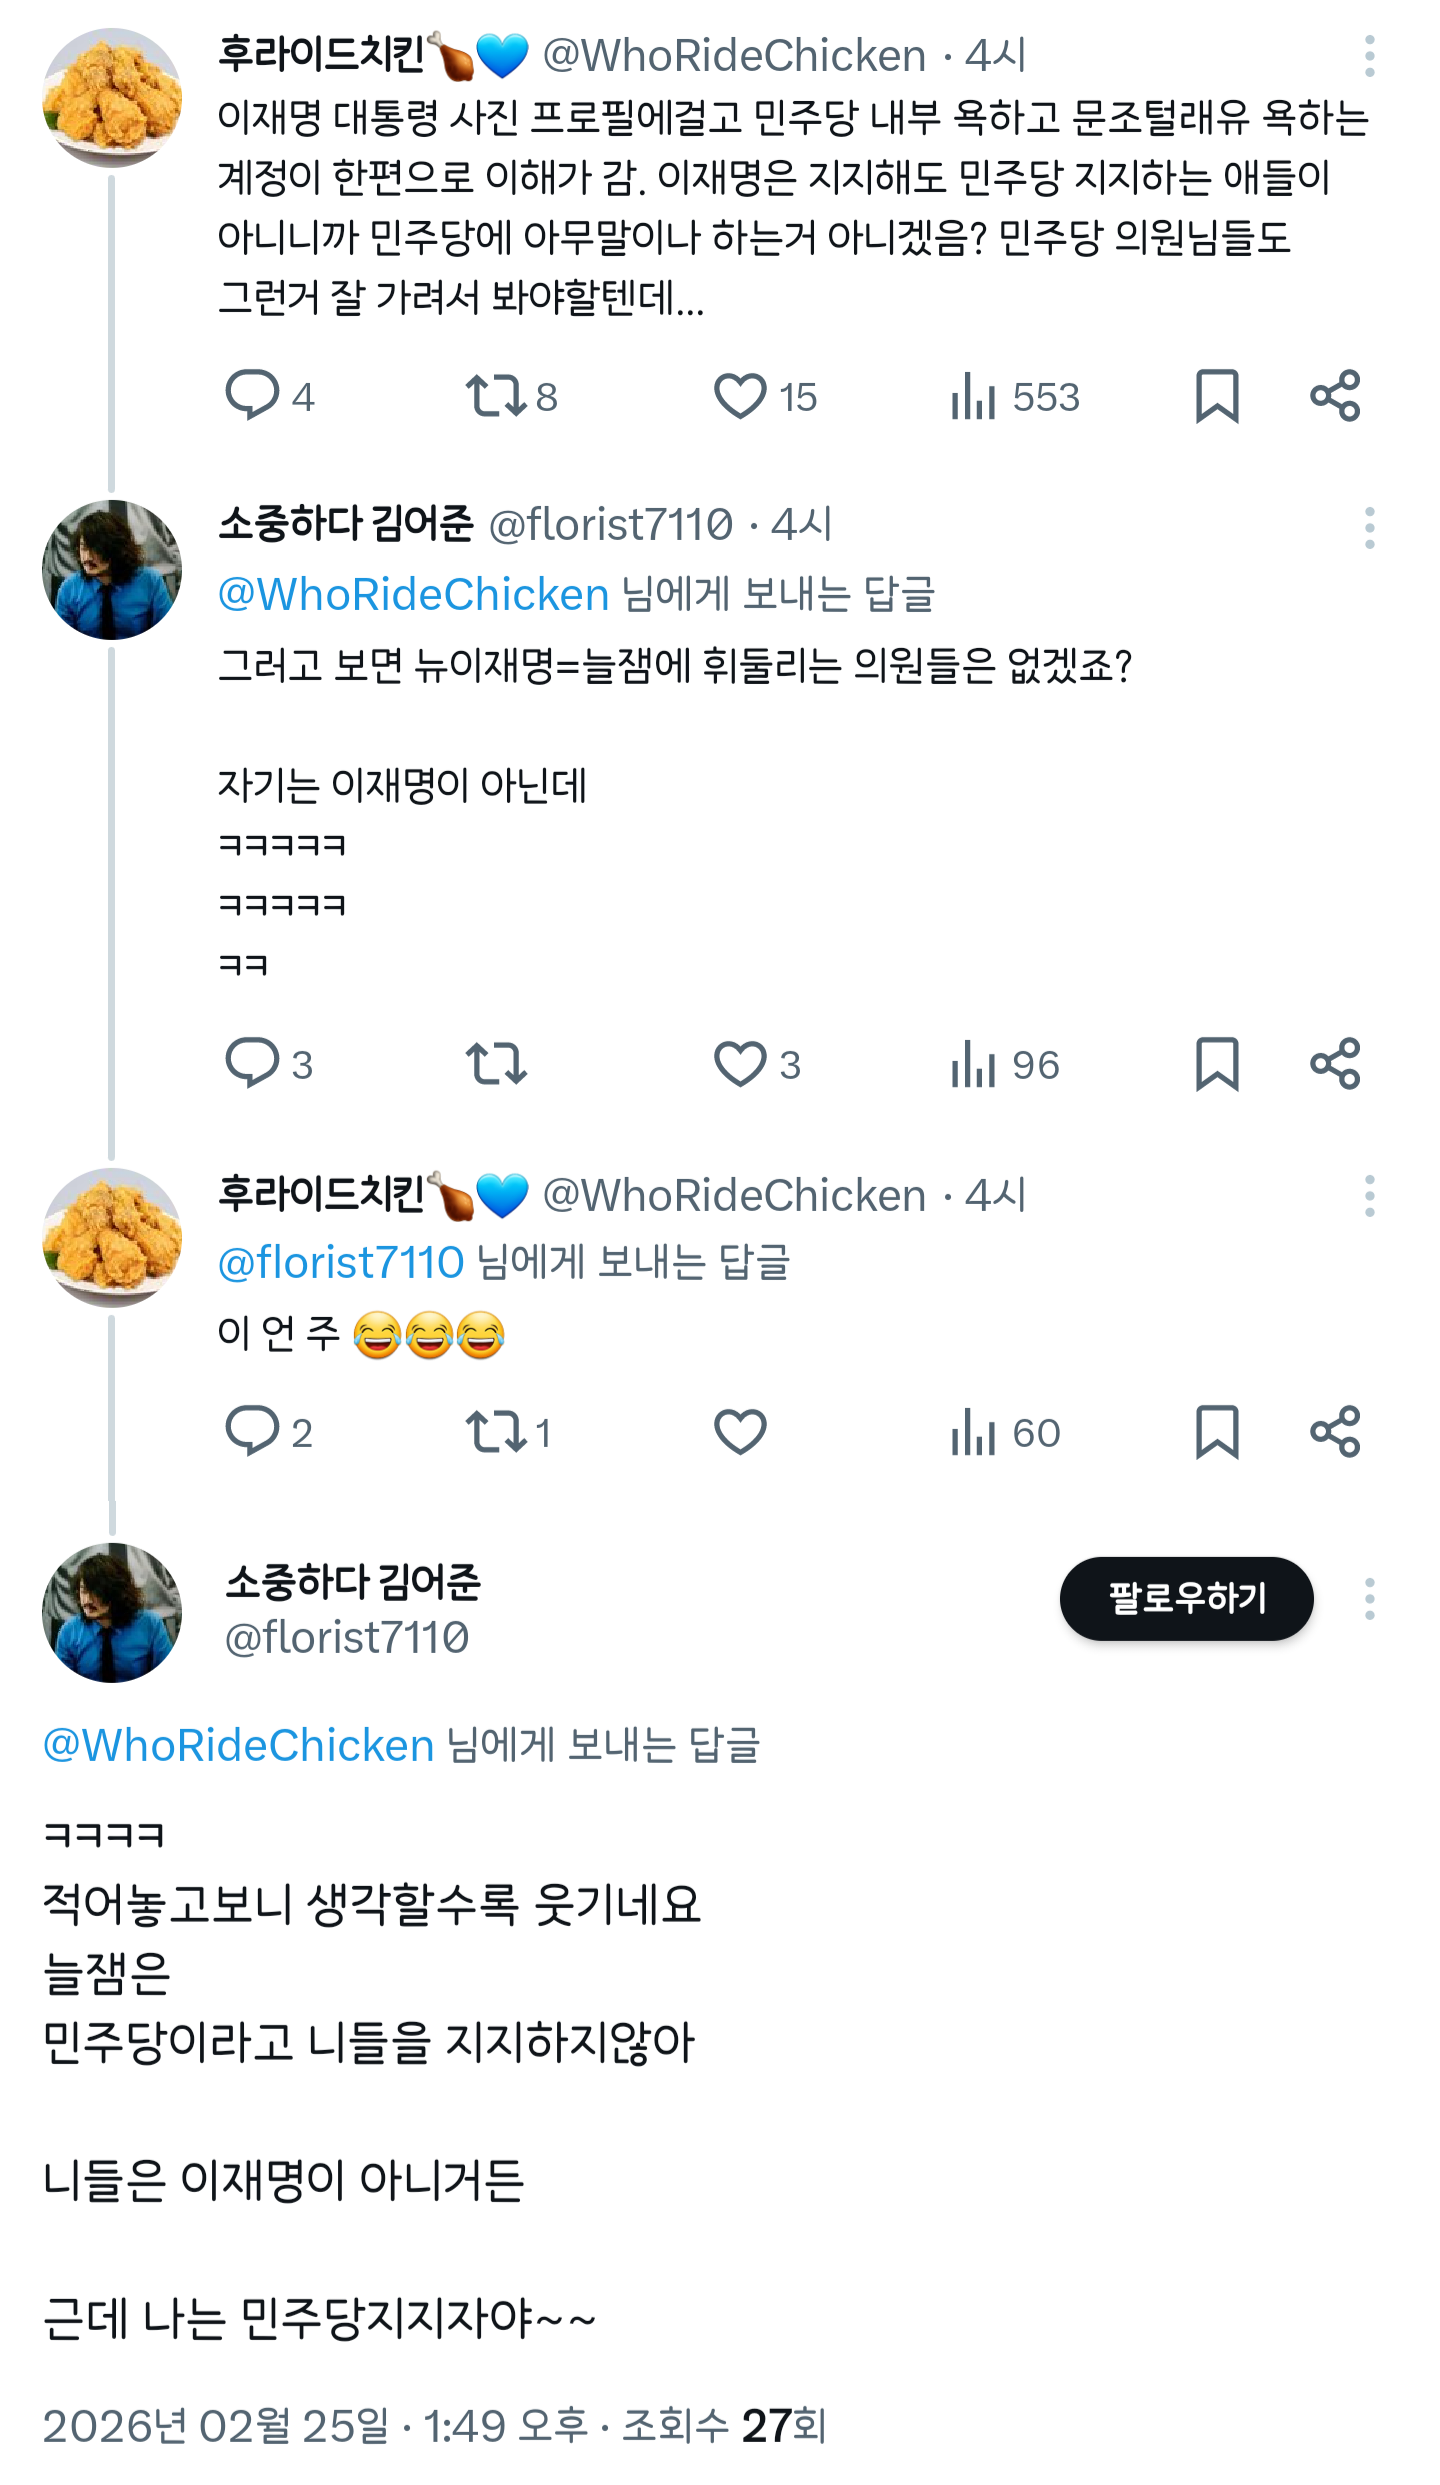Retweet the first tweet with 8 retweets
The width and height of the screenshot is (1440, 2485).
click(x=511, y=396)
